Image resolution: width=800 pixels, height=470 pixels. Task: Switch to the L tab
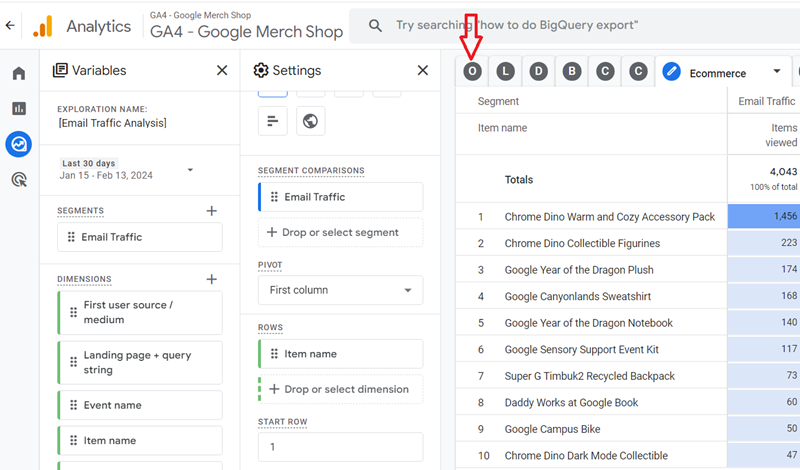pos(506,71)
